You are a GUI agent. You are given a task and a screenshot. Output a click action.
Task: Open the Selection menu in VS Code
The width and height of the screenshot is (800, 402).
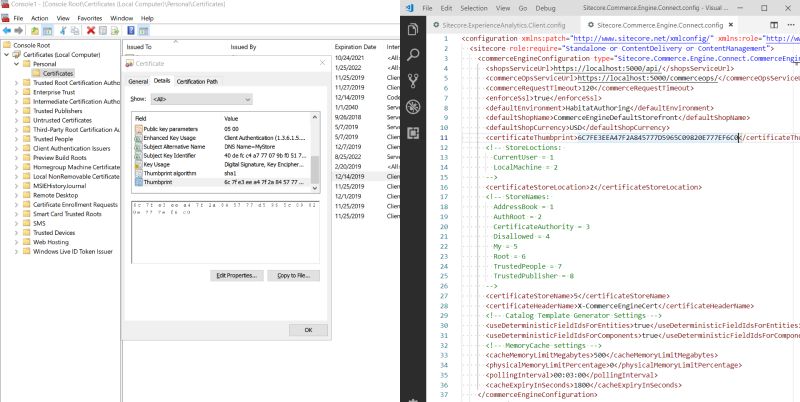coord(473,8)
